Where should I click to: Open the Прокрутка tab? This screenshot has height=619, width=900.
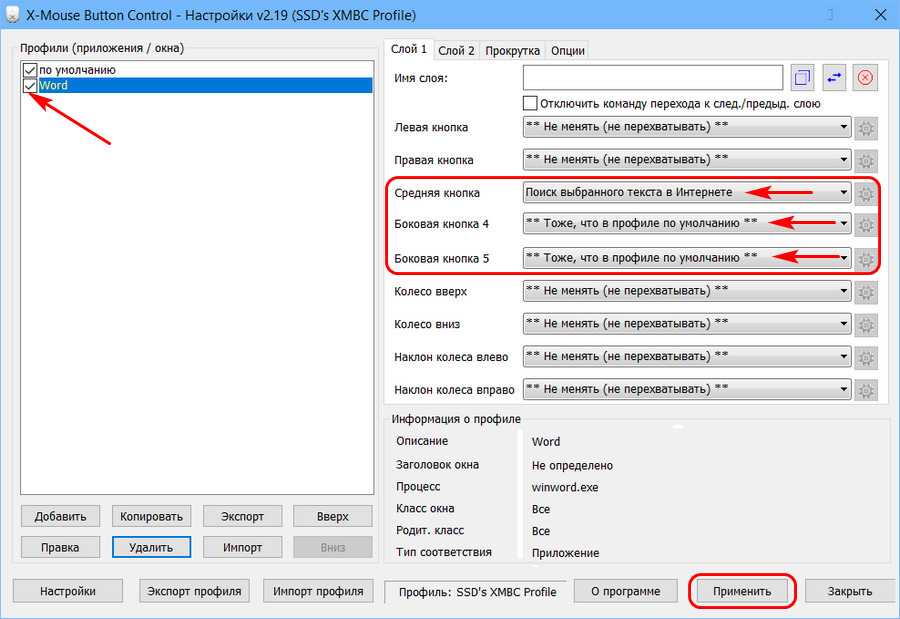click(x=512, y=51)
